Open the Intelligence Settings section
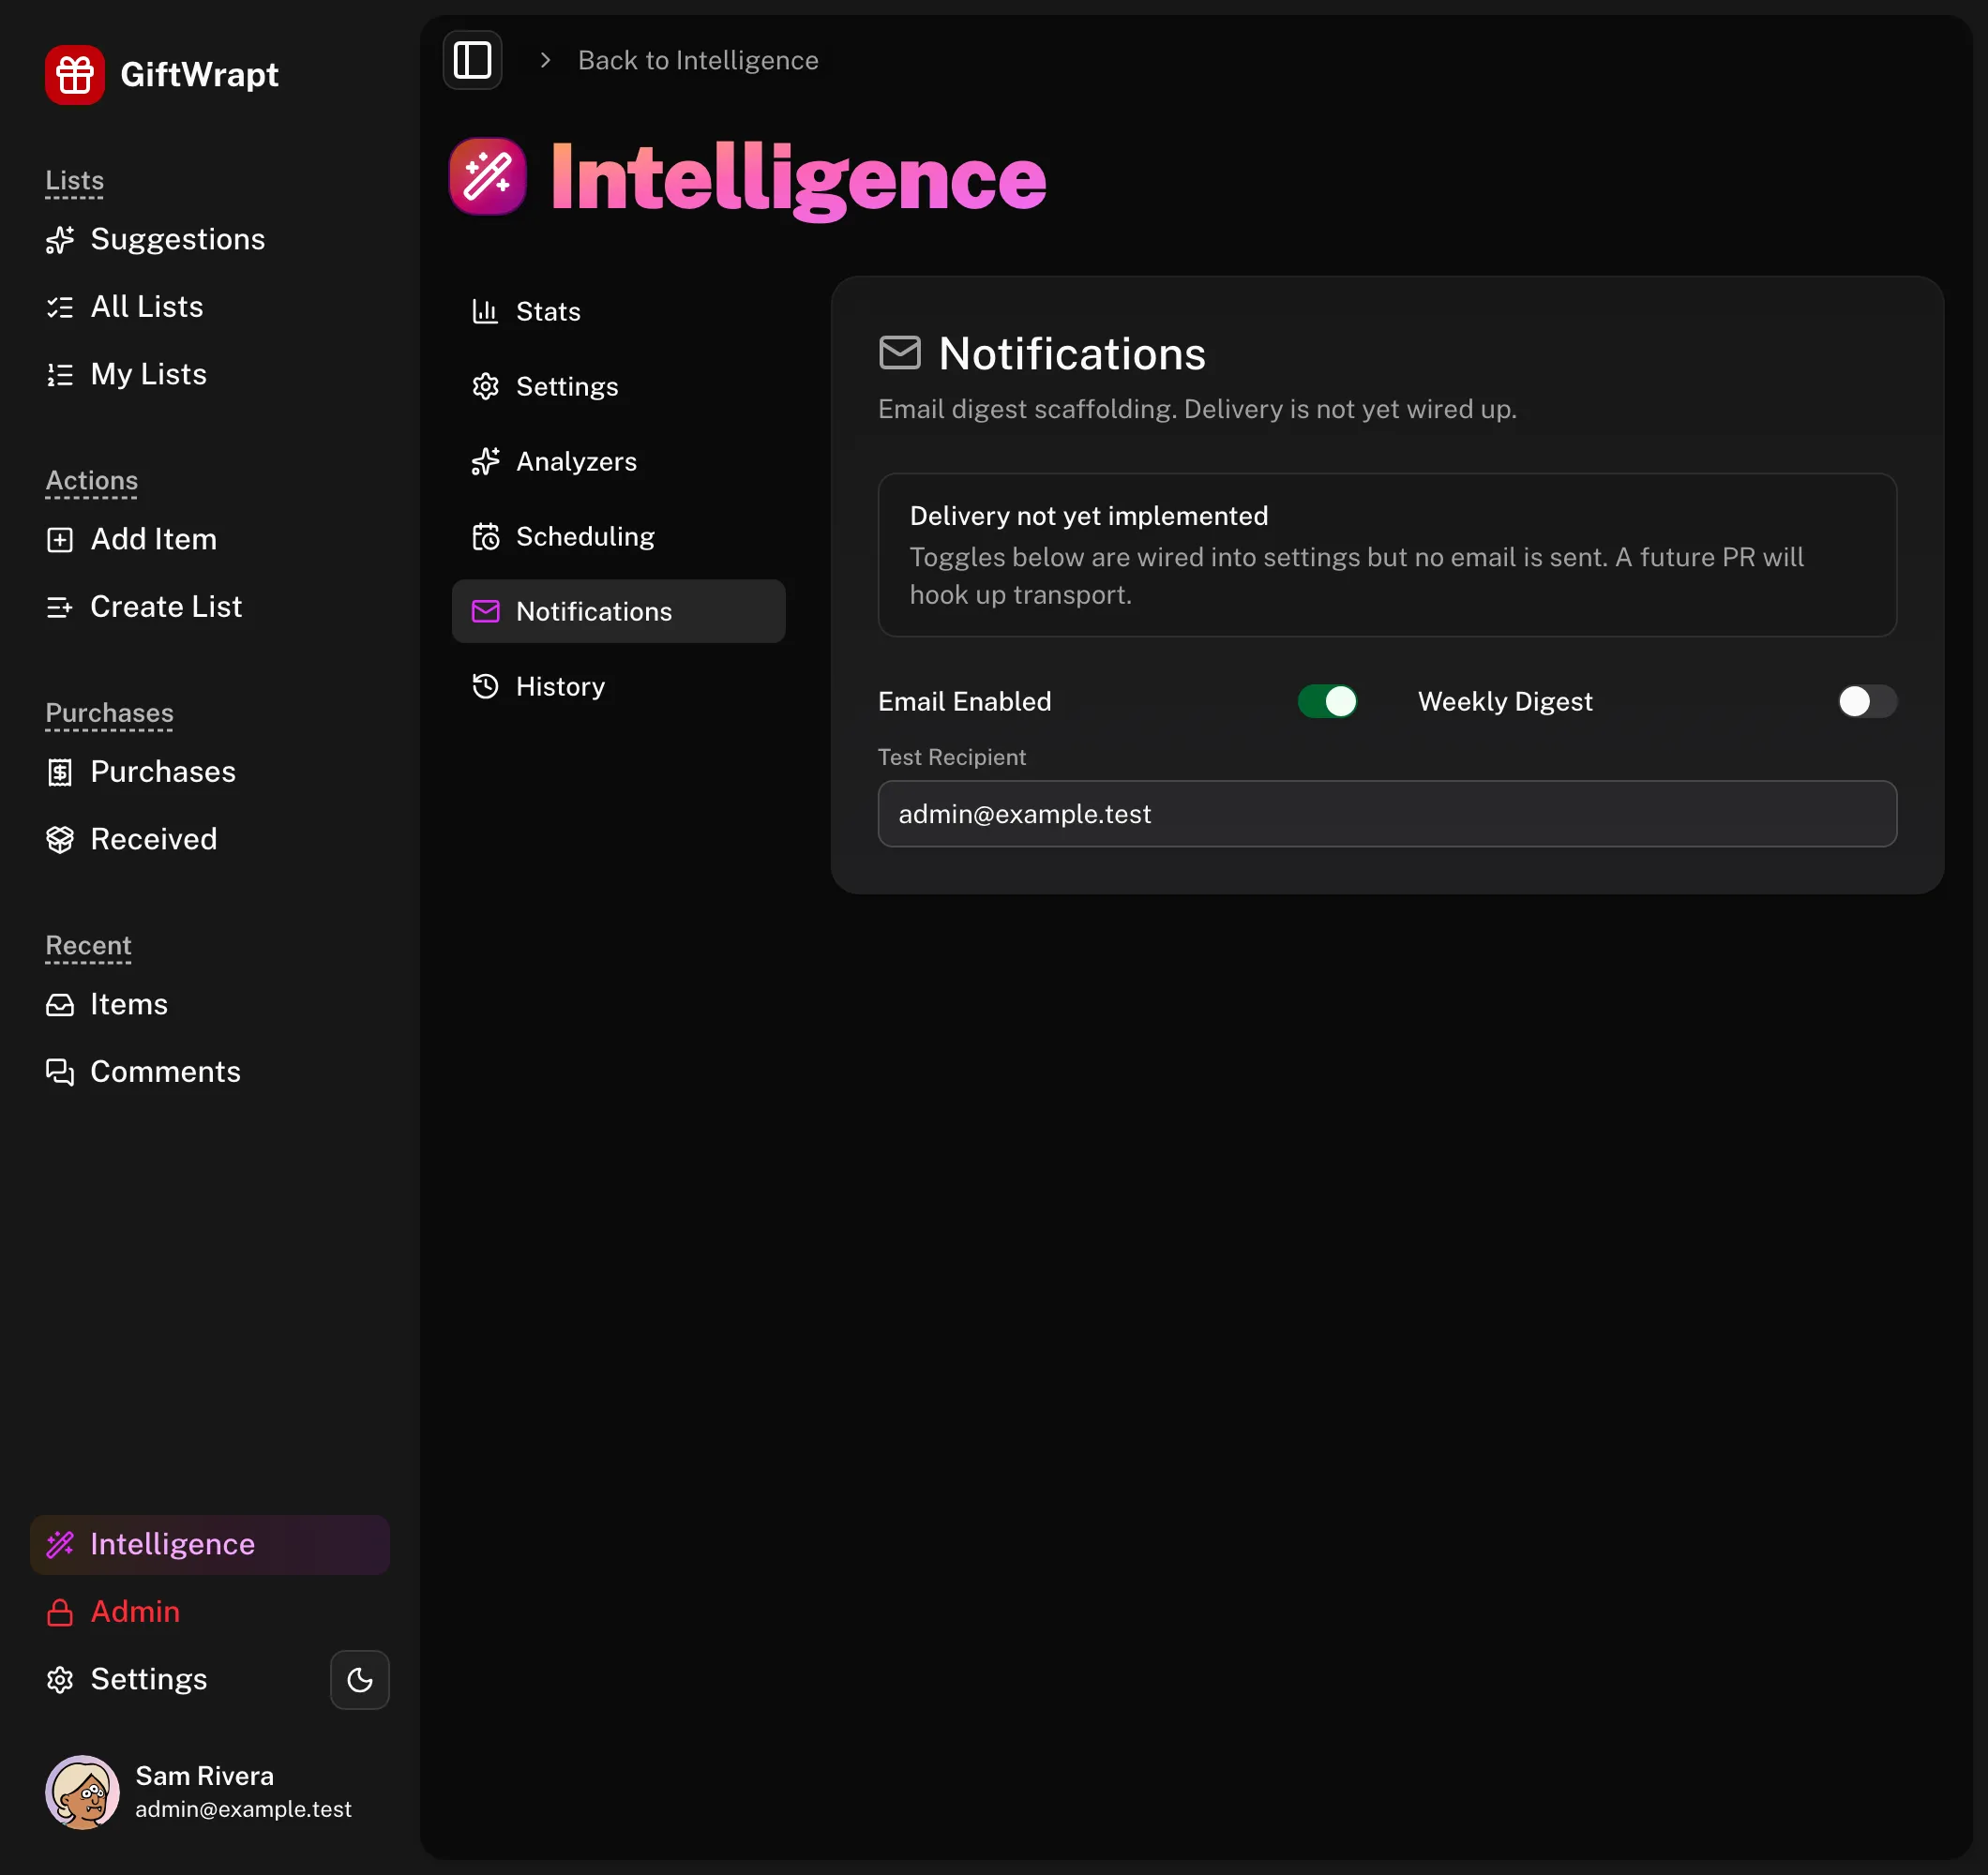 click(x=618, y=386)
